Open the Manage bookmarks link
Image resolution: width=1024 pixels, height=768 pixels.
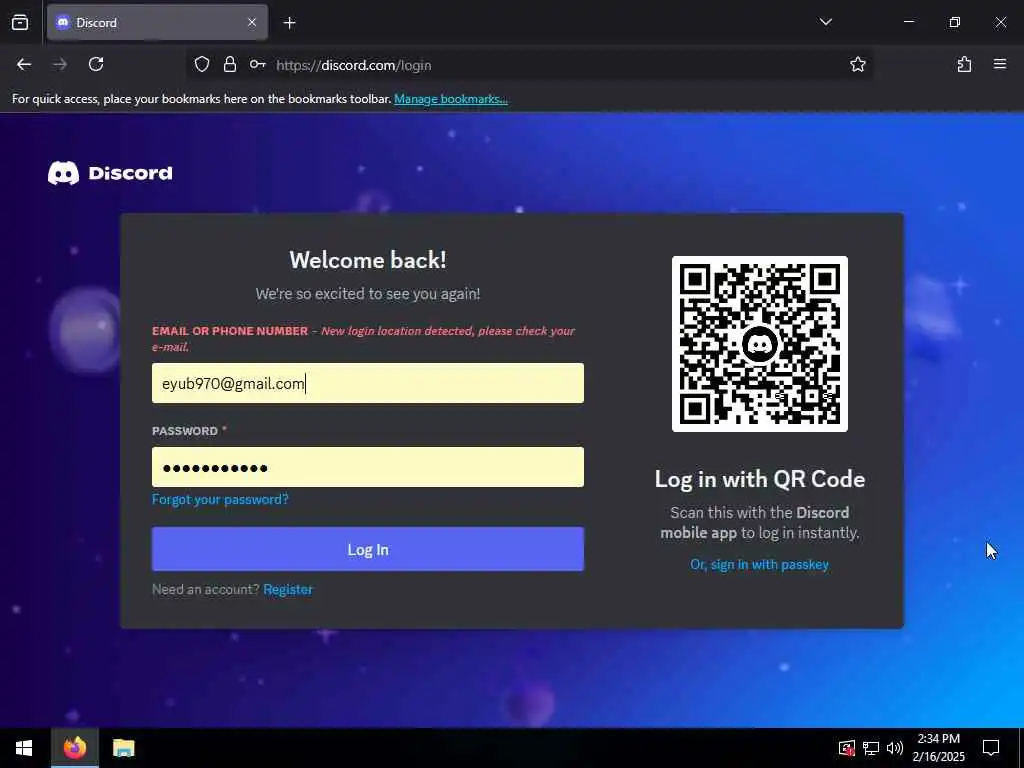coord(451,99)
